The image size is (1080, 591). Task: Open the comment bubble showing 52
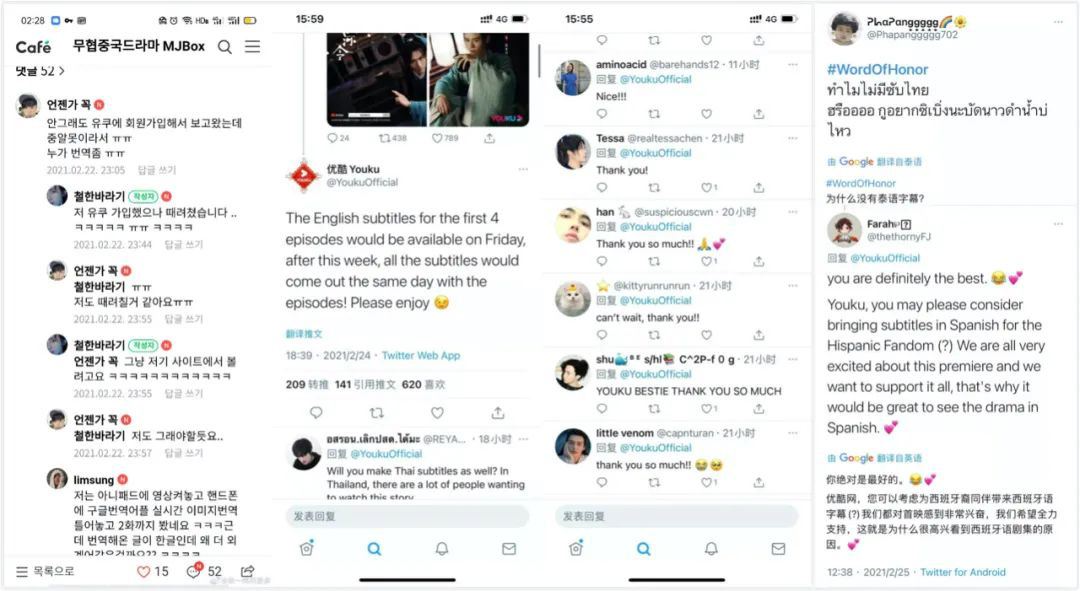coord(194,571)
